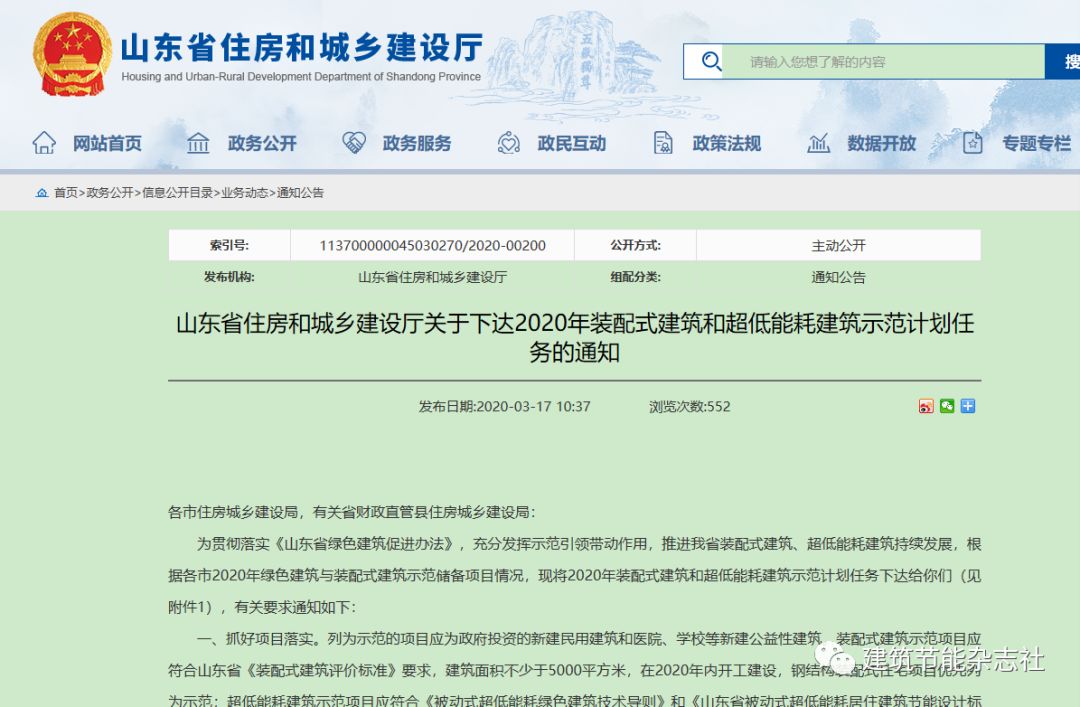
Task: Share the article via WeChat icon
Action: coord(947,406)
